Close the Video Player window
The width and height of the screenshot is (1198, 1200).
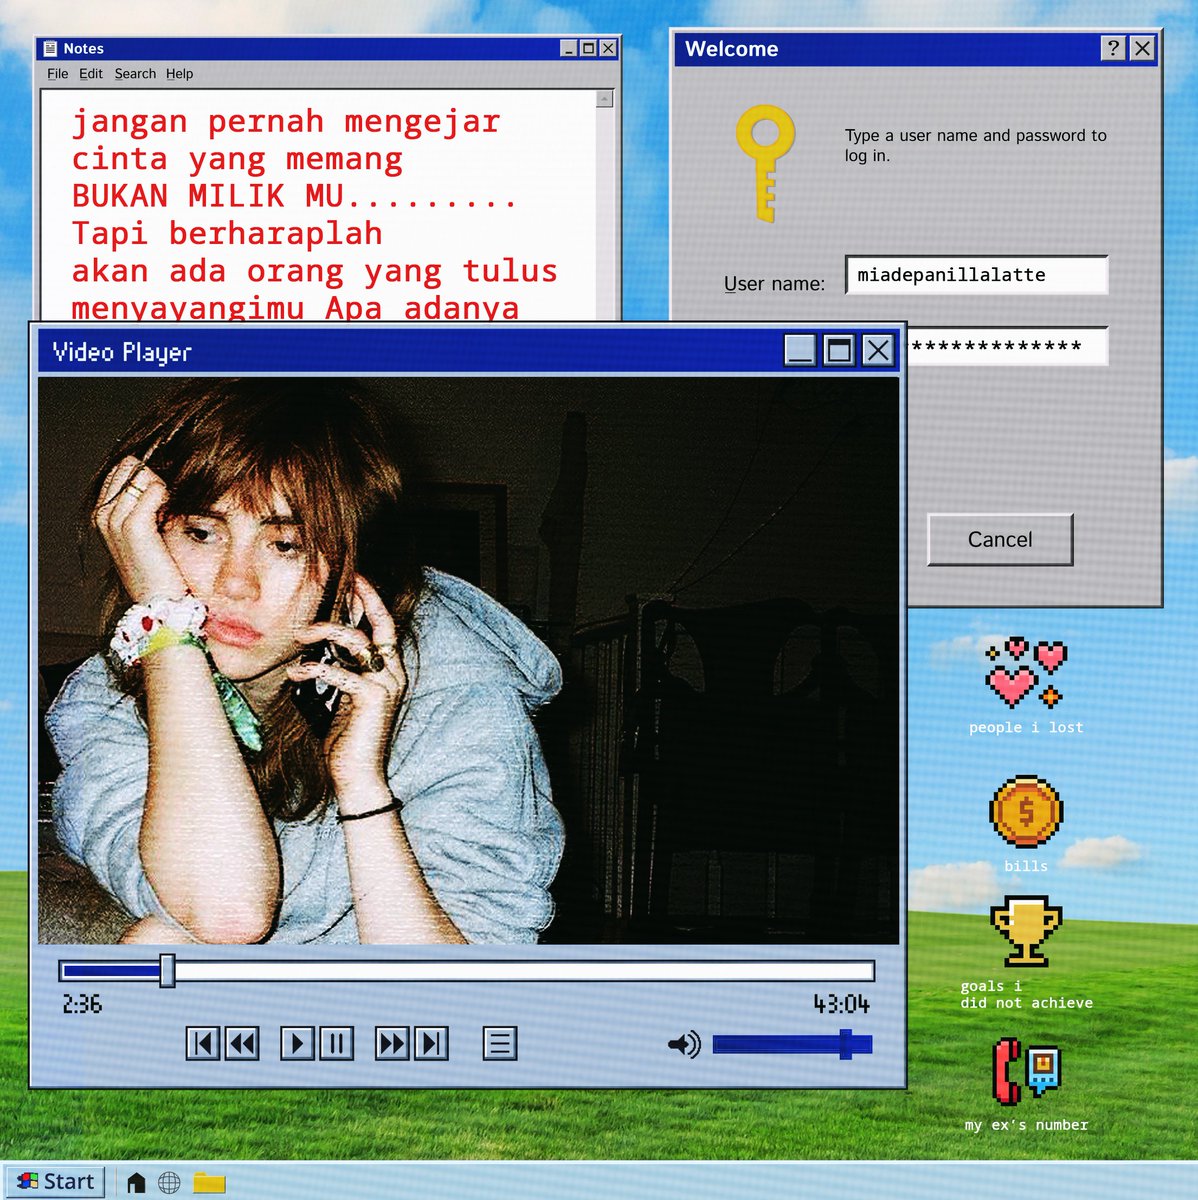click(x=878, y=350)
